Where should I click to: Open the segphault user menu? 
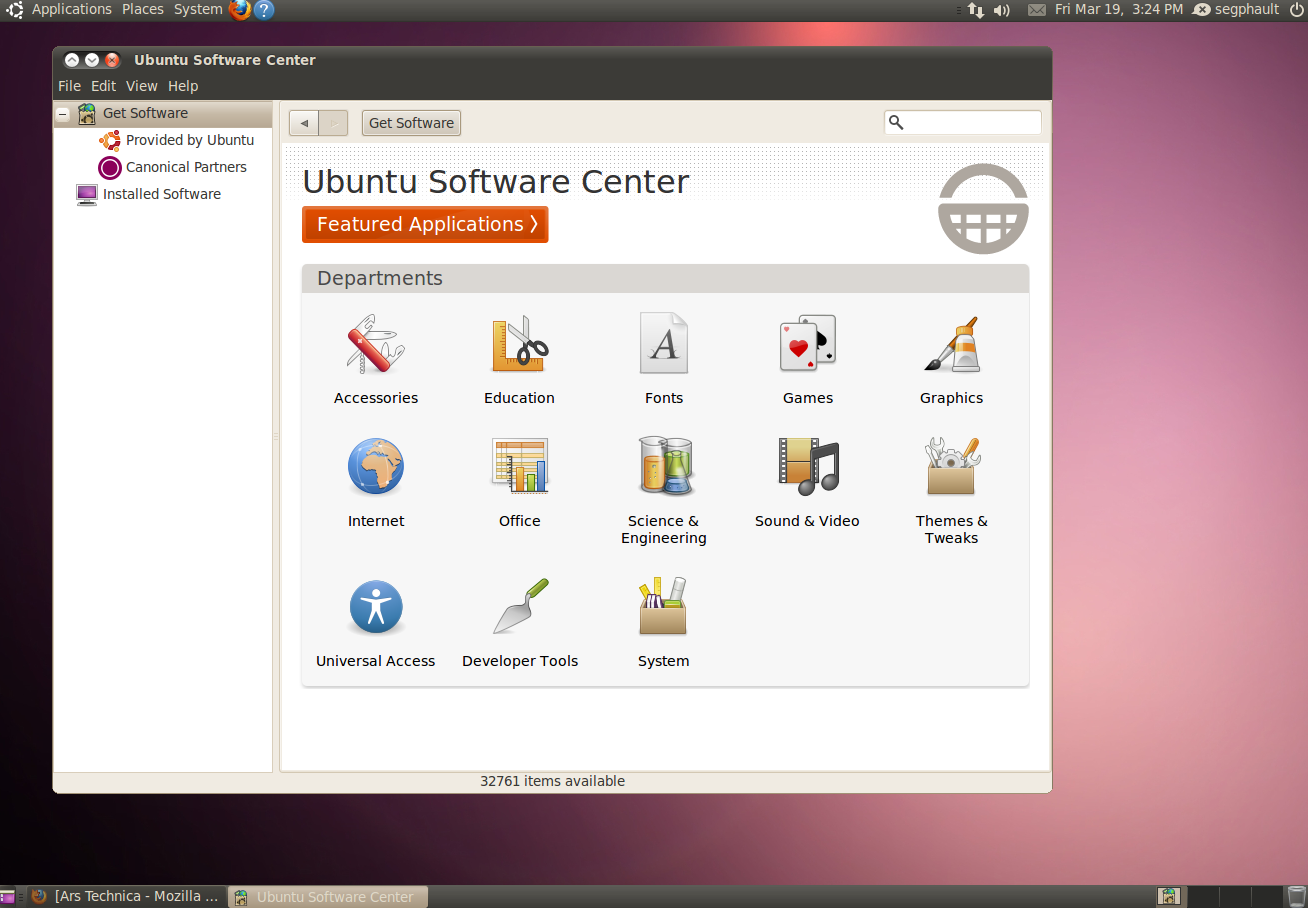click(x=1238, y=9)
